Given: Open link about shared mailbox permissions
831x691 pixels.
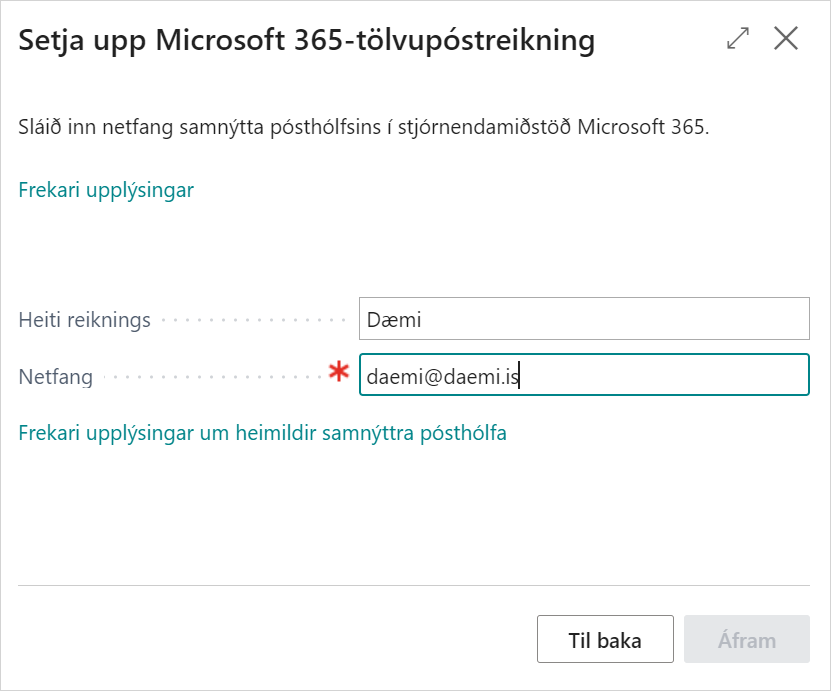Looking at the screenshot, I should (262, 433).
